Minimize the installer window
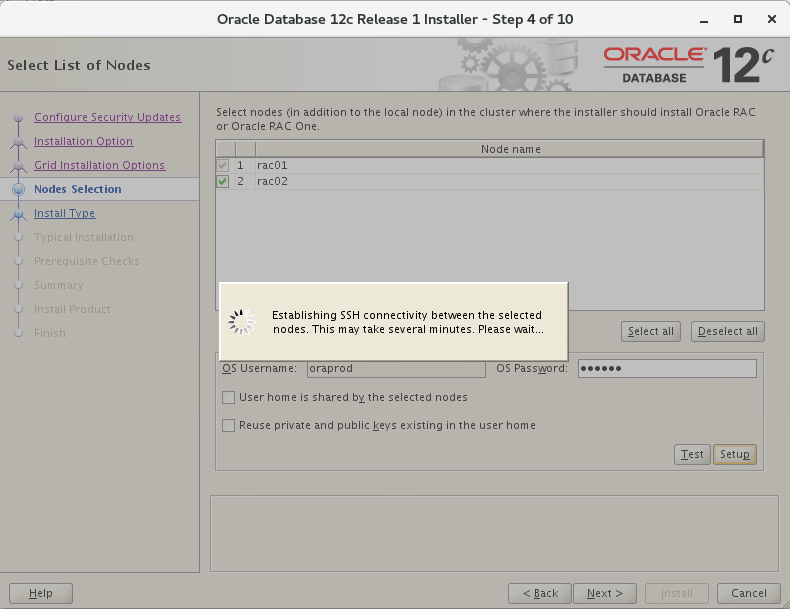This screenshot has width=790, height=609. 704,20
